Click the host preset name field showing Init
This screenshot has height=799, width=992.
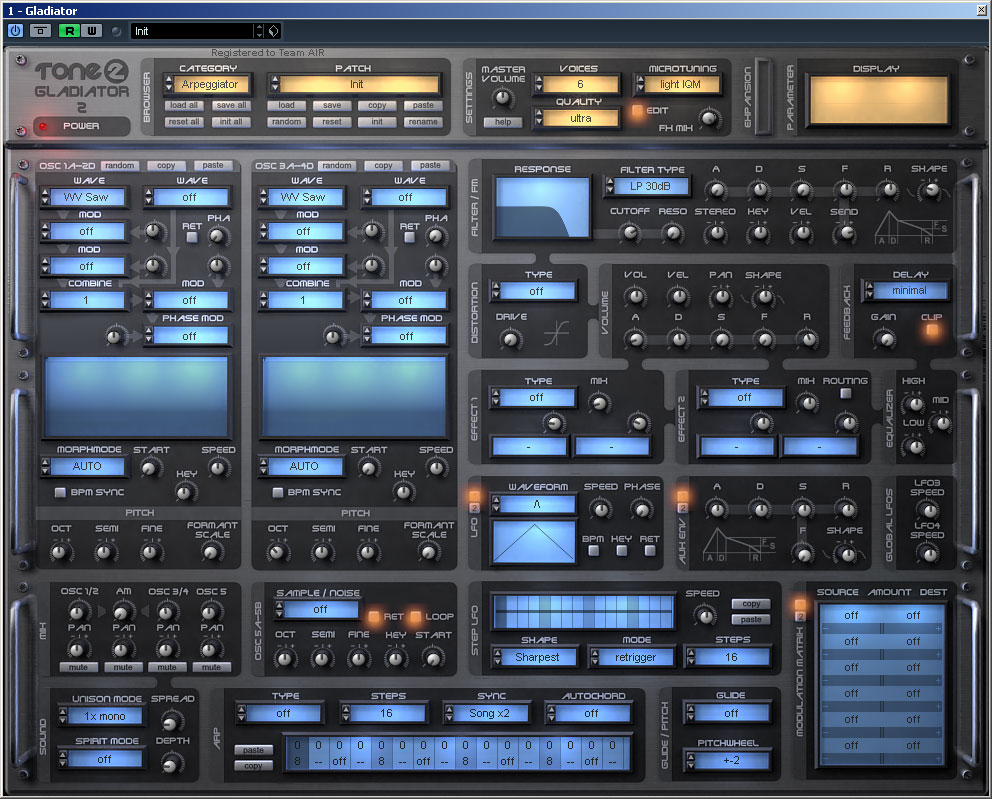[192, 31]
